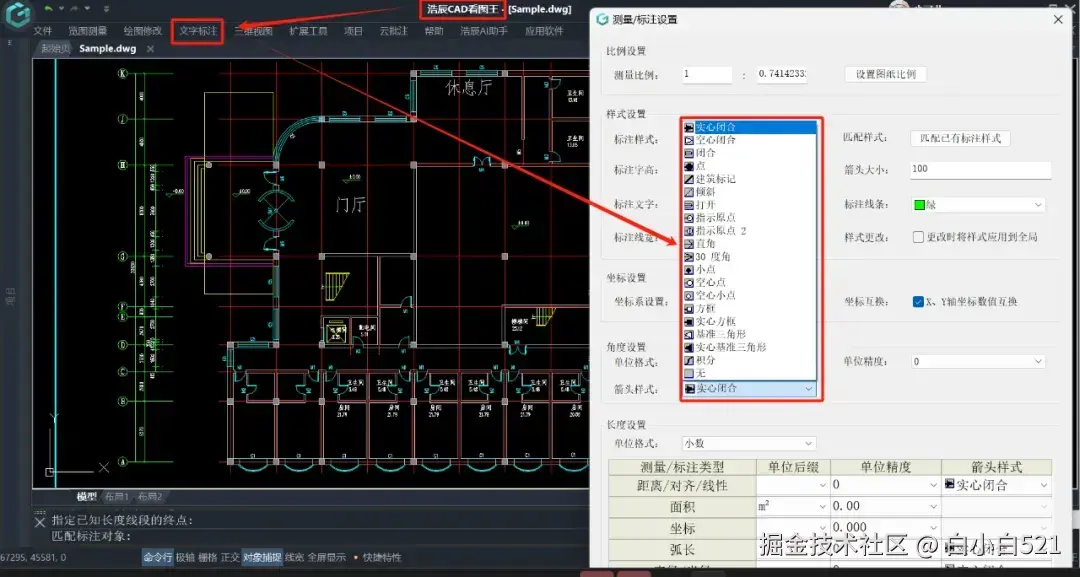Open the 文件 menu
The height and width of the screenshot is (577, 1080).
click(43, 31)
